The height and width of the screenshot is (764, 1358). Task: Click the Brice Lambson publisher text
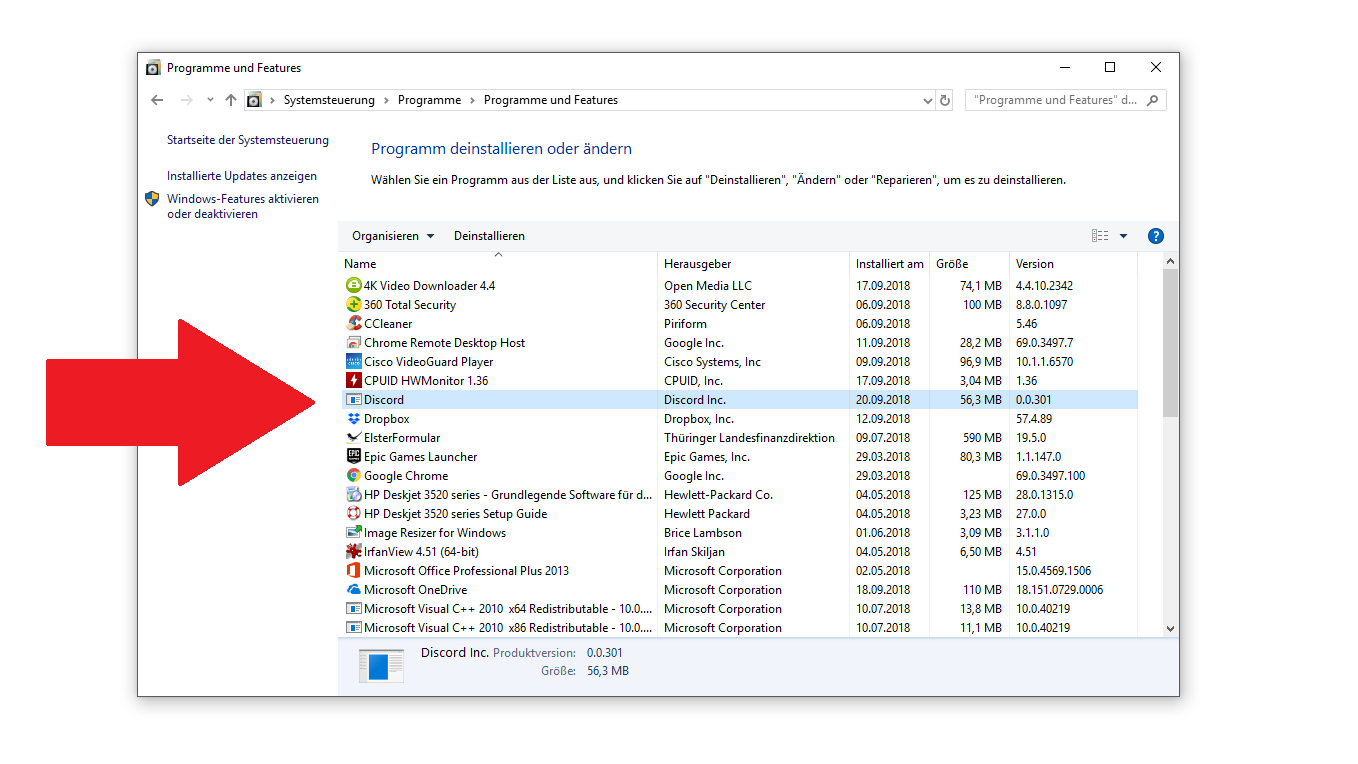703,533
